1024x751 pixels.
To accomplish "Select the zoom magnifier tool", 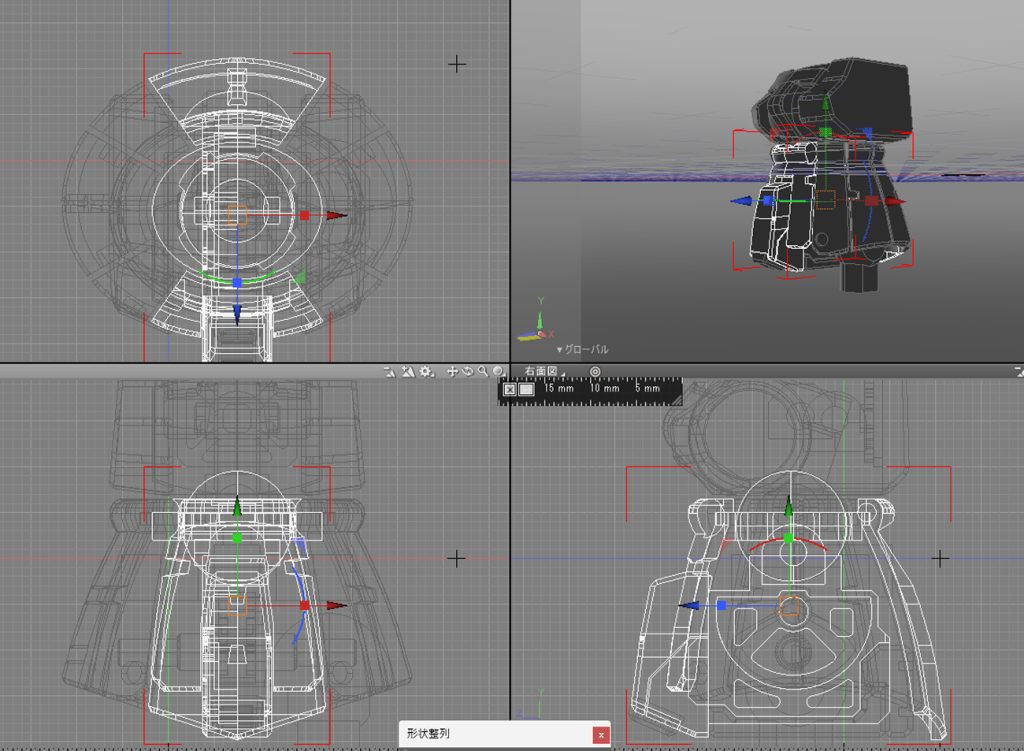I will [483, 372].
